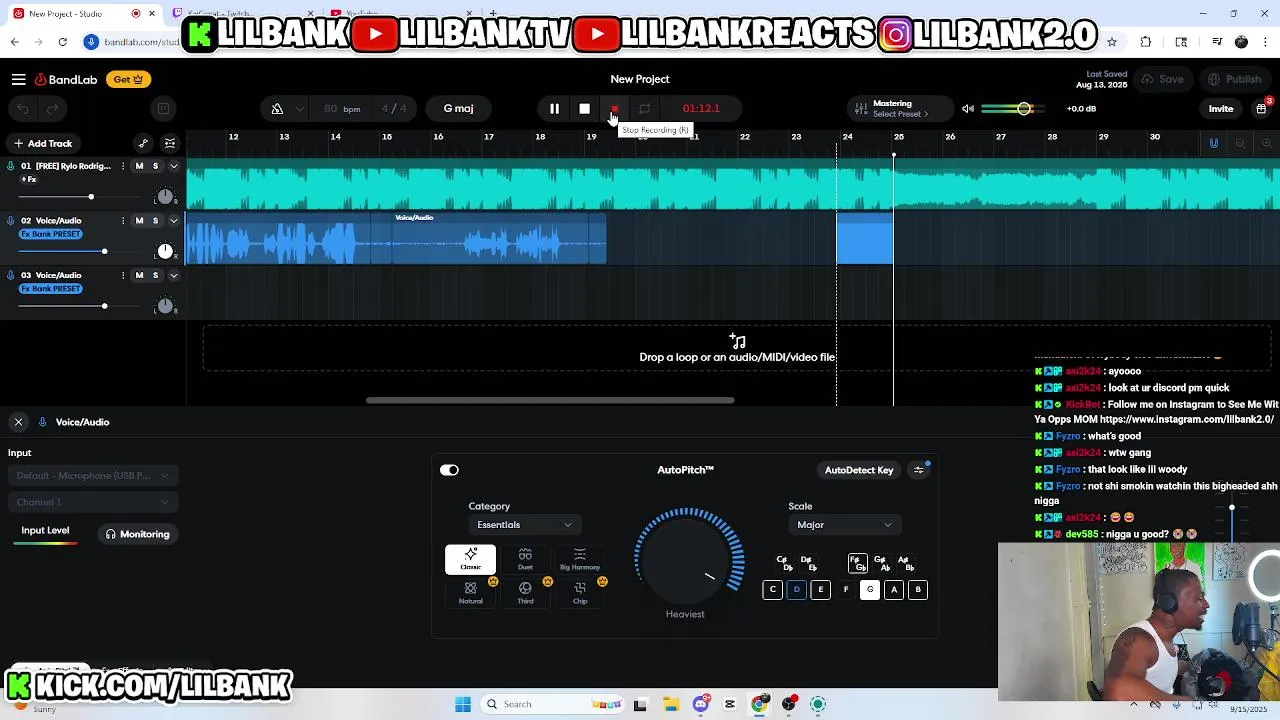Click the Windows Start button in taskbar
Screen dimensions: 1280x720
pyautogui.click(x=463, y=704)
